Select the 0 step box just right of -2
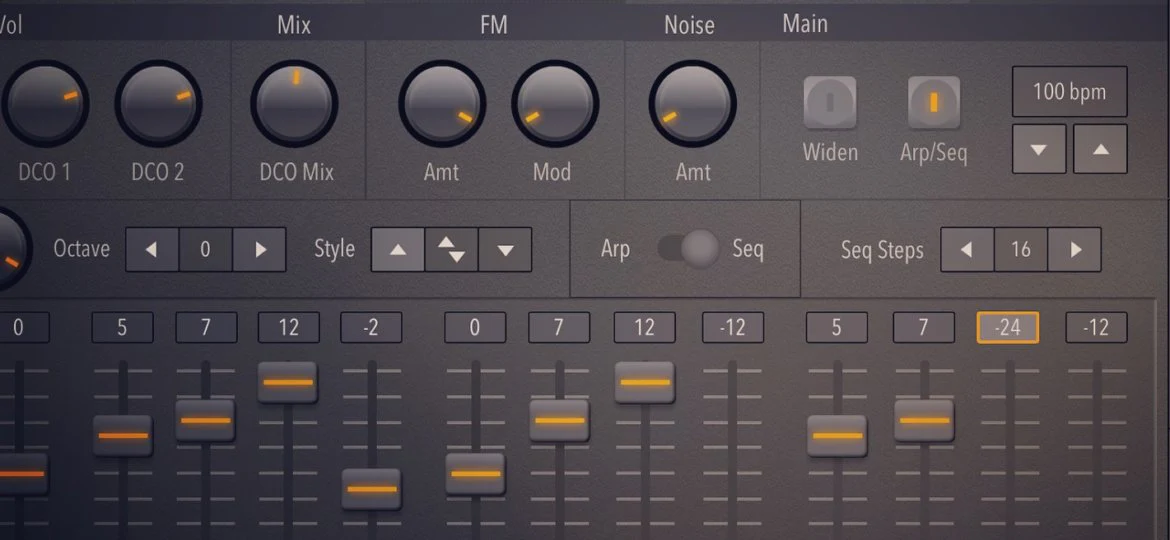 [x=475, y=327]
